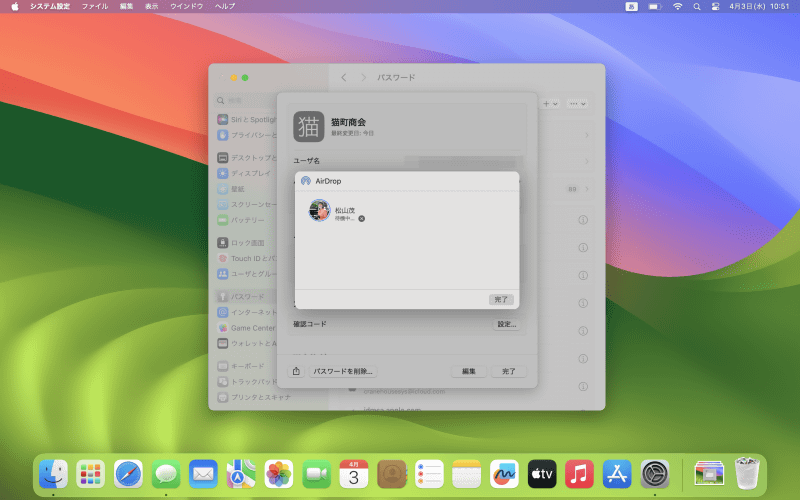Open Safari from the Dock

tap(128, 474)
